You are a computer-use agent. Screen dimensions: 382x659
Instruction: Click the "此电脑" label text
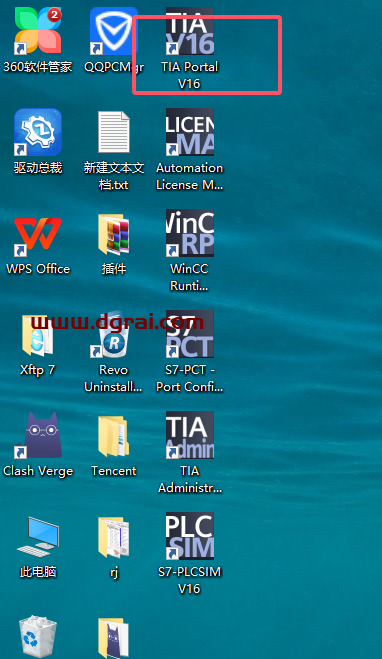[38, 572]
